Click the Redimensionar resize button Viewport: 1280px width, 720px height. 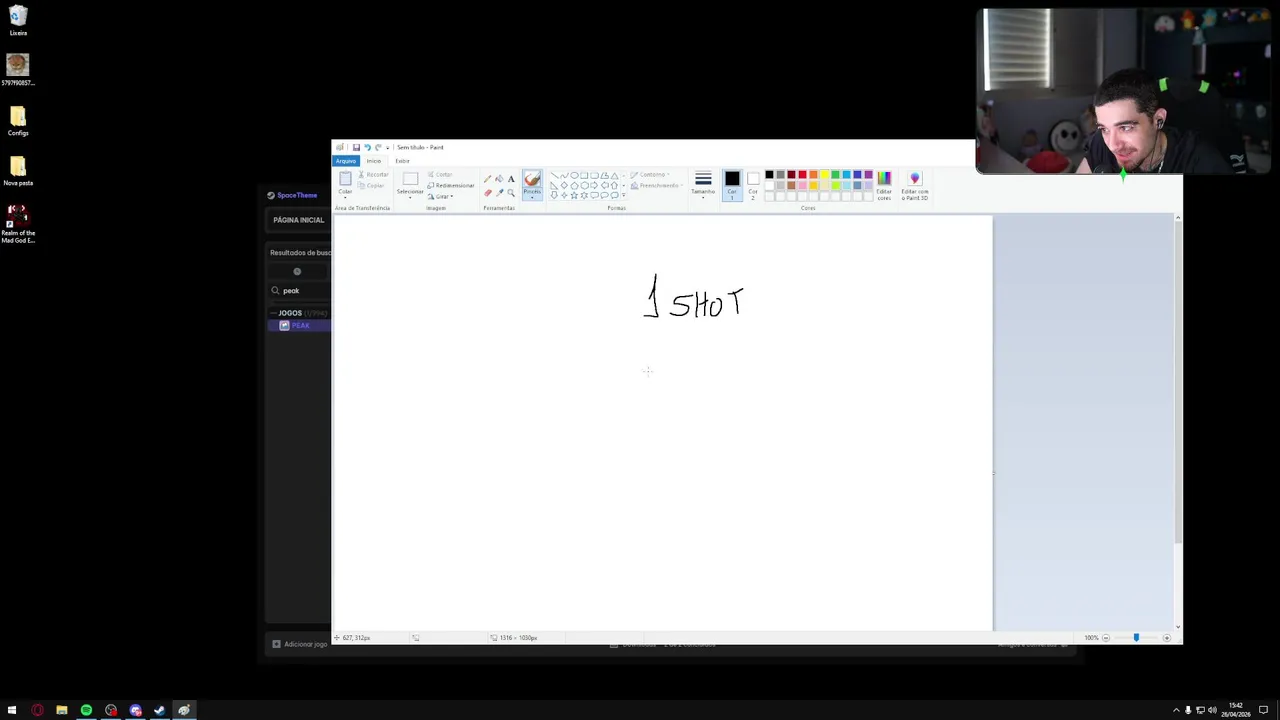pos(451,185)
